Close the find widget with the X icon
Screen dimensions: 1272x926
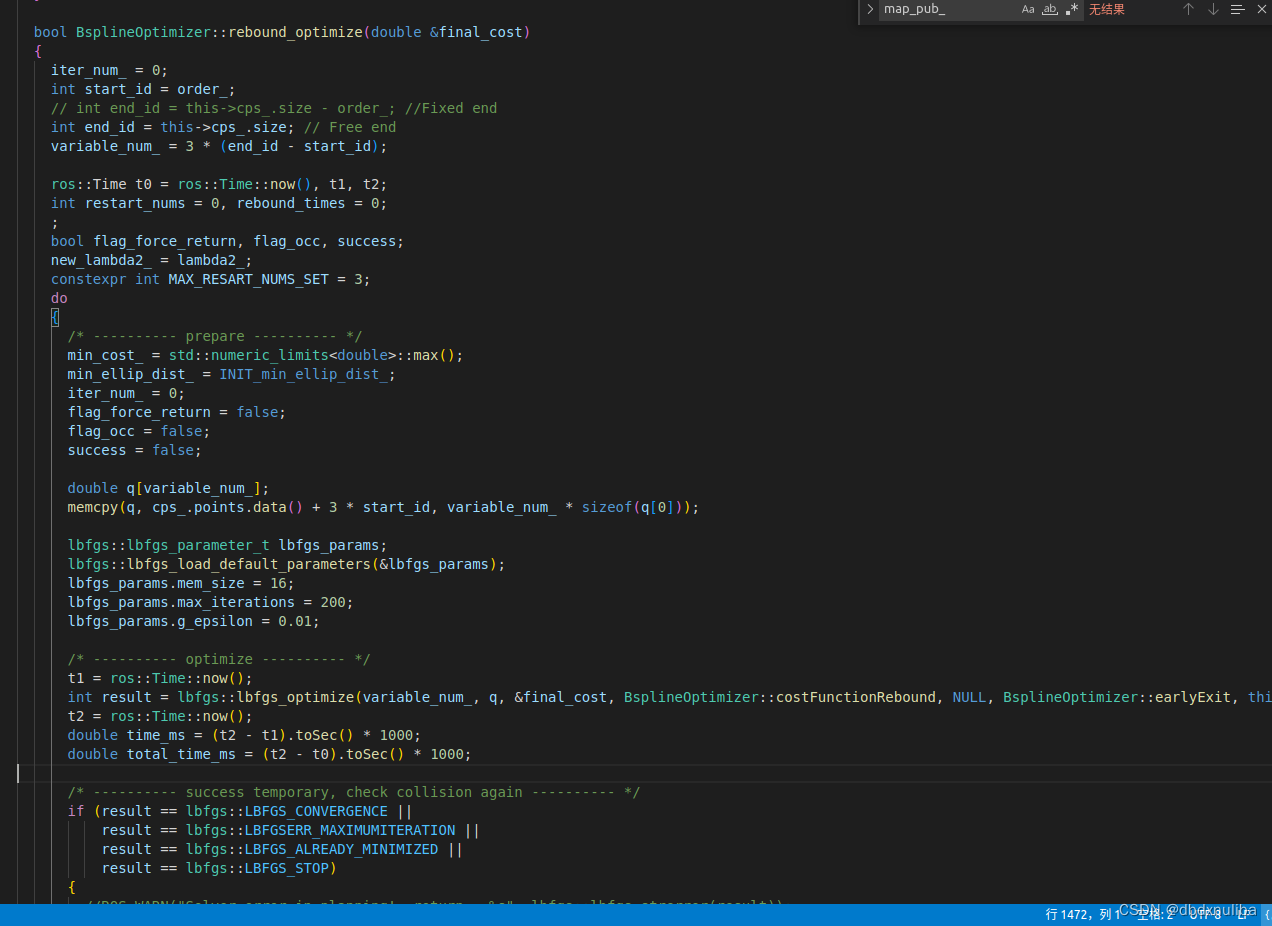[x=1261, y=10]
